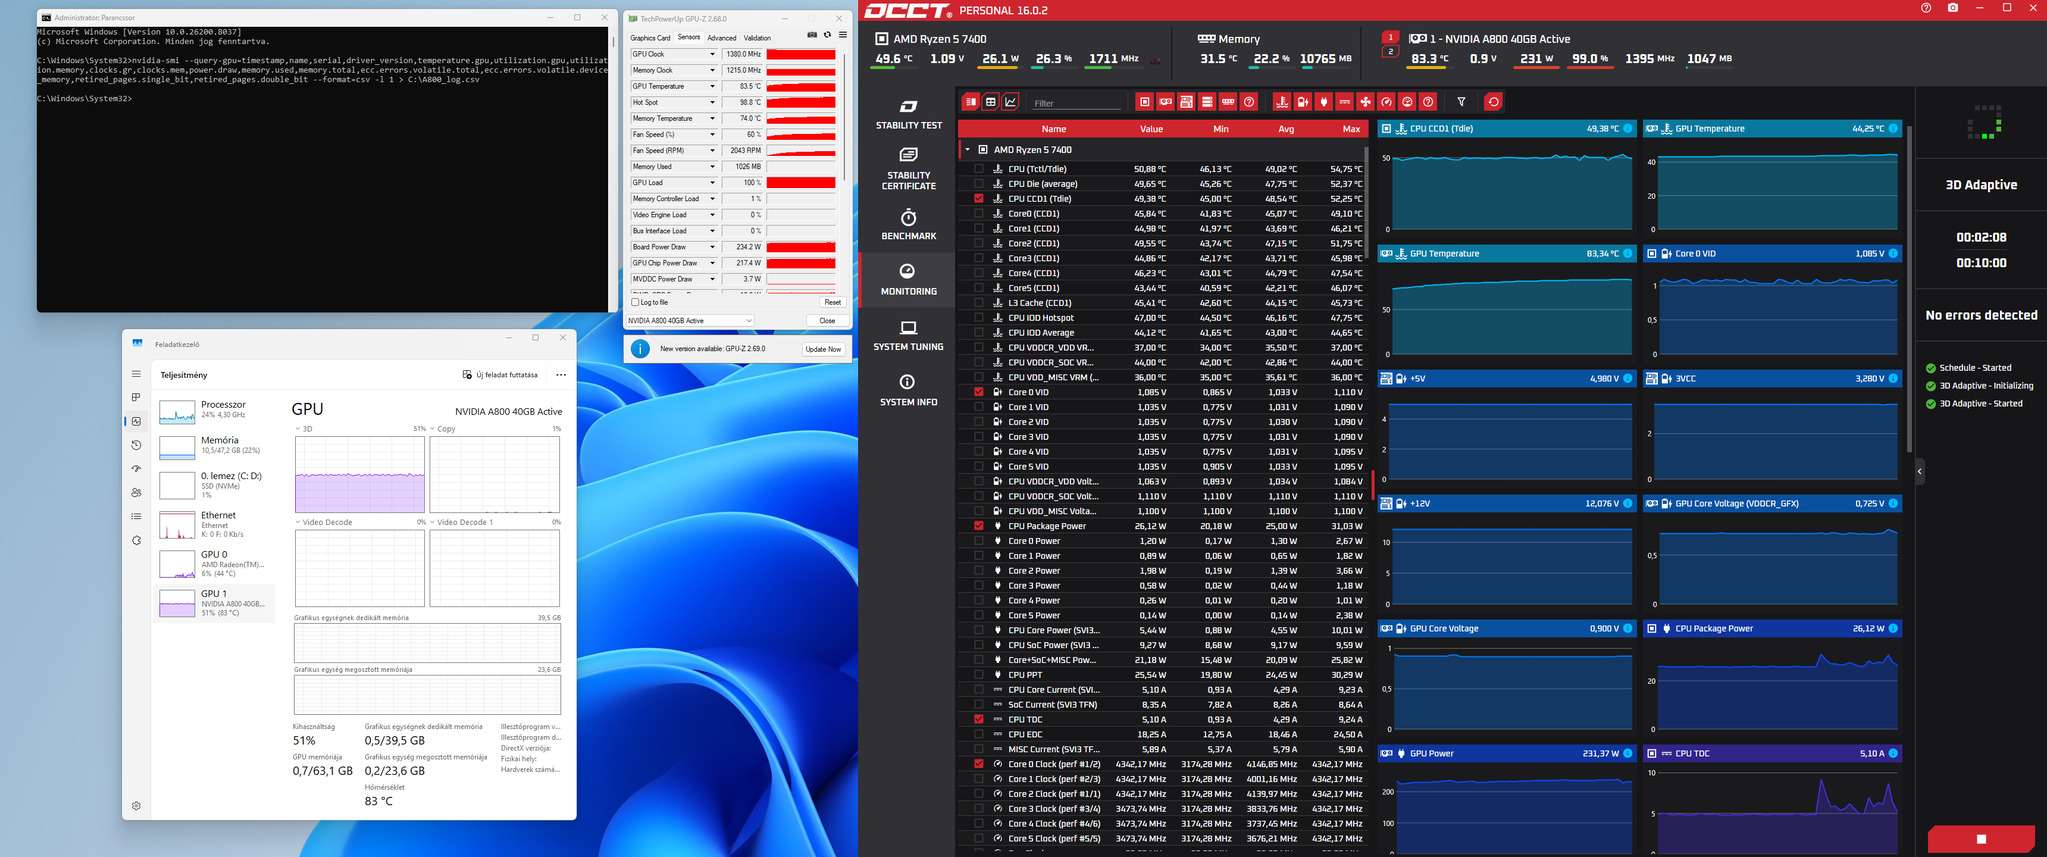Open OCCT System Tuning section

[908, 335]
